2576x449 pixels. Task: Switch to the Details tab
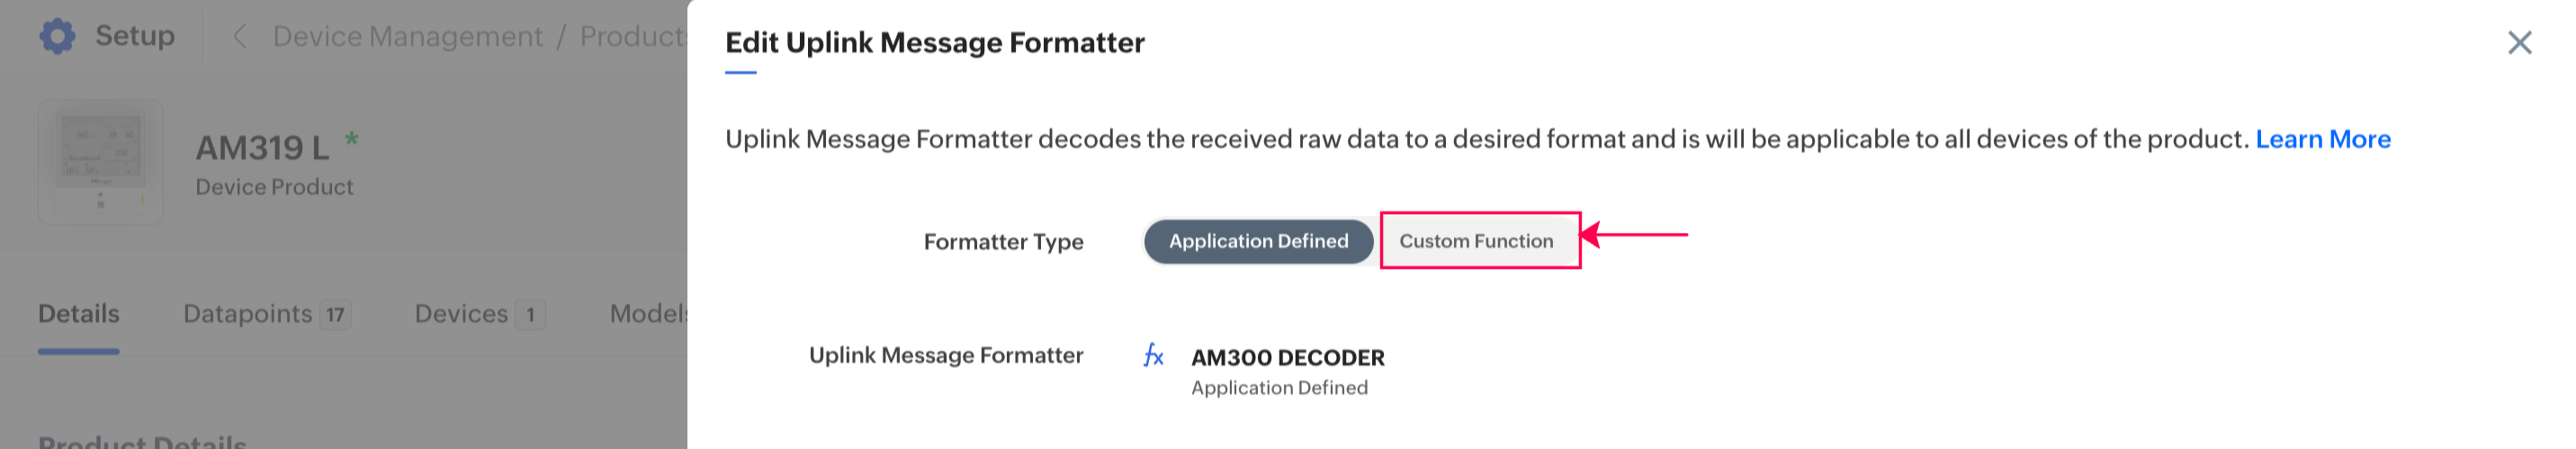[x=78, y=314]
